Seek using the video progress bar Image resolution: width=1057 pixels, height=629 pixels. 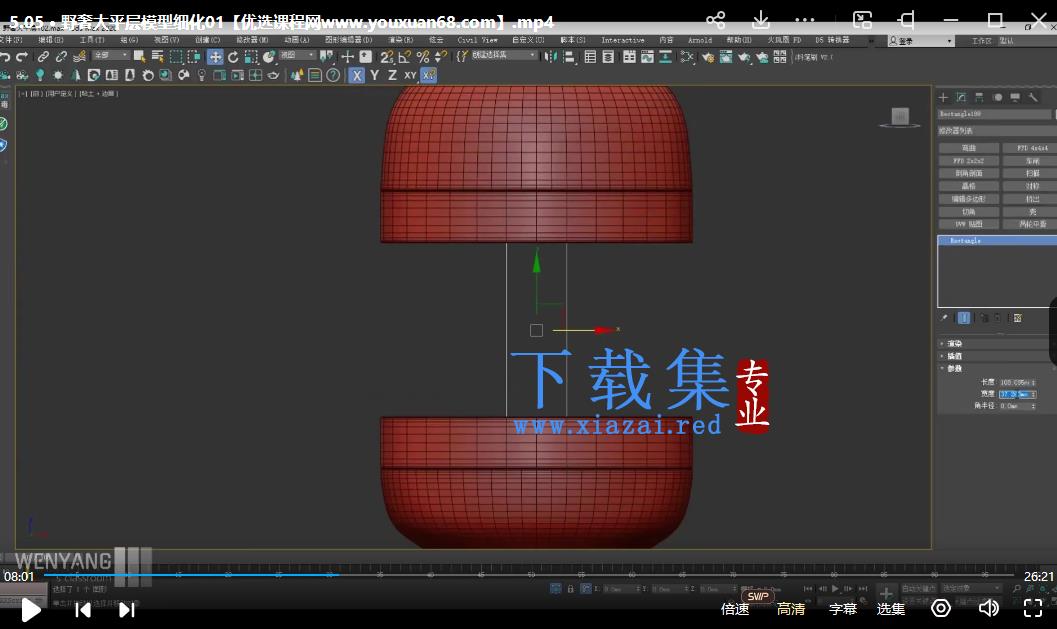(x=529, y=575)
